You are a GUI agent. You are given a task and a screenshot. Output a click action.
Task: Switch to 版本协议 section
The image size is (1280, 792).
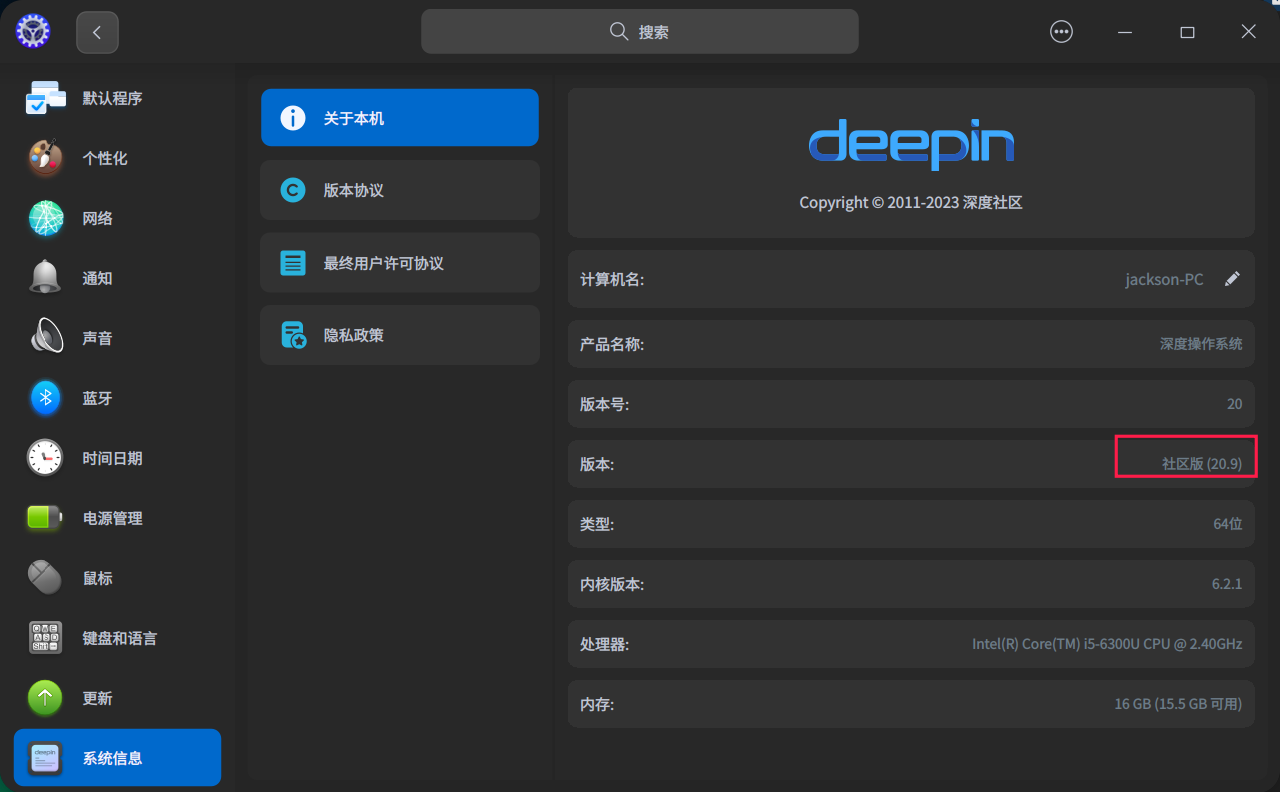coord(399,190)
